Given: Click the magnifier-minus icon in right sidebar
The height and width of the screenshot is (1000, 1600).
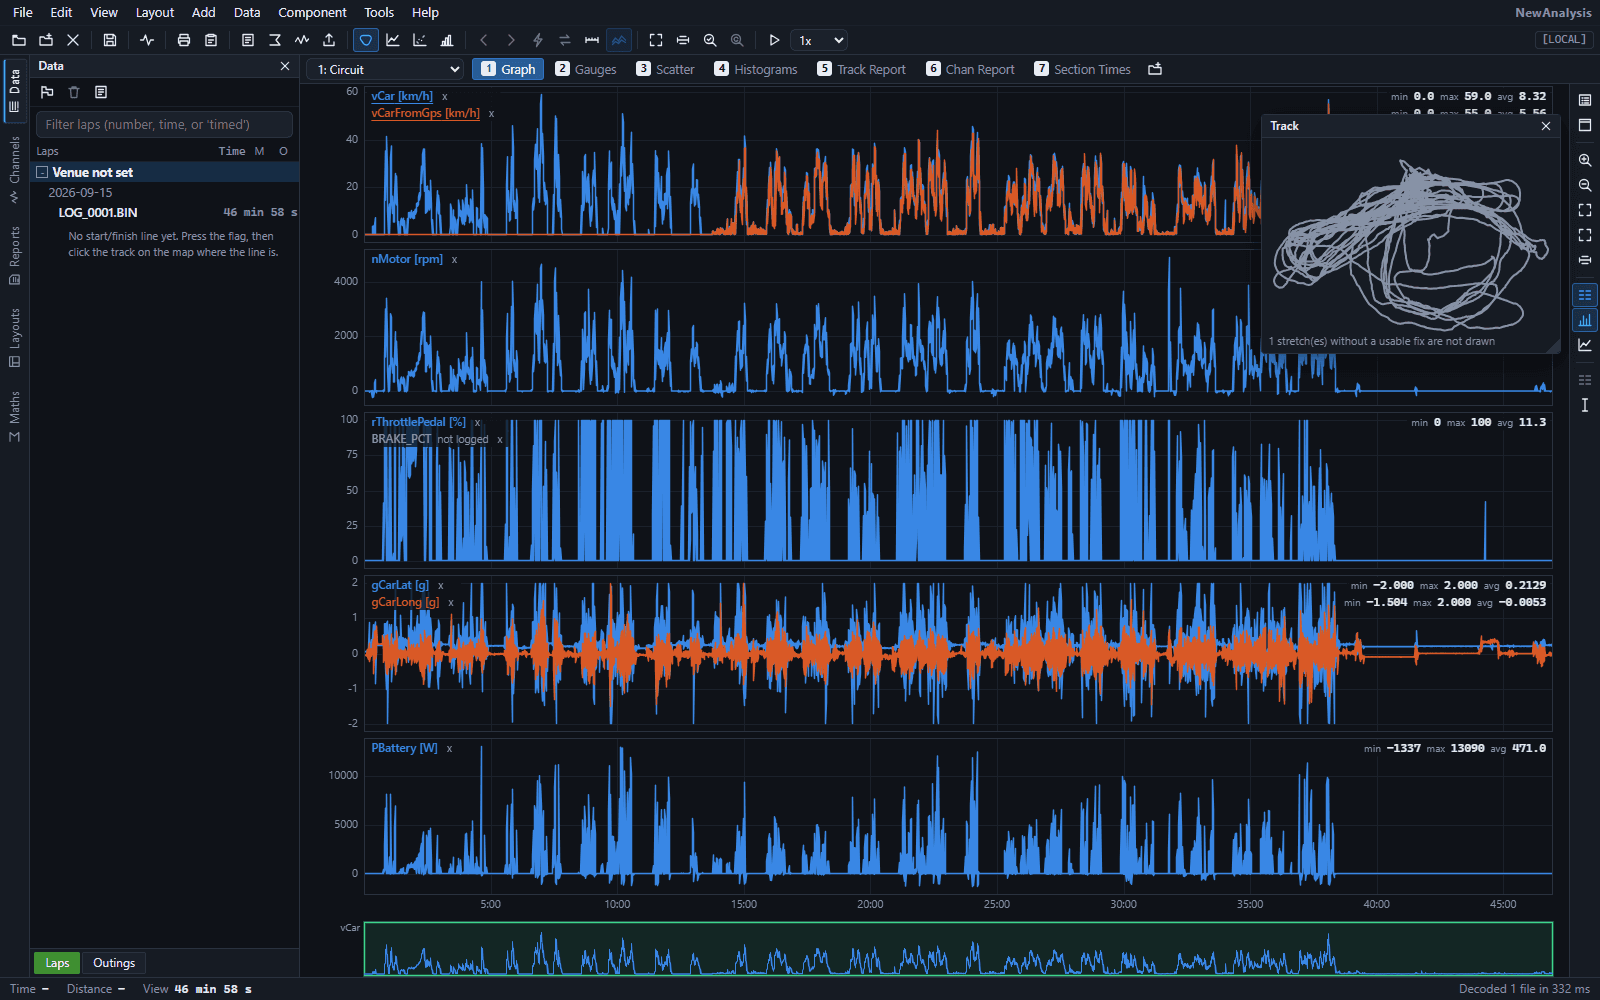Looking at the screenshot, I should (x=1585, y=185).
